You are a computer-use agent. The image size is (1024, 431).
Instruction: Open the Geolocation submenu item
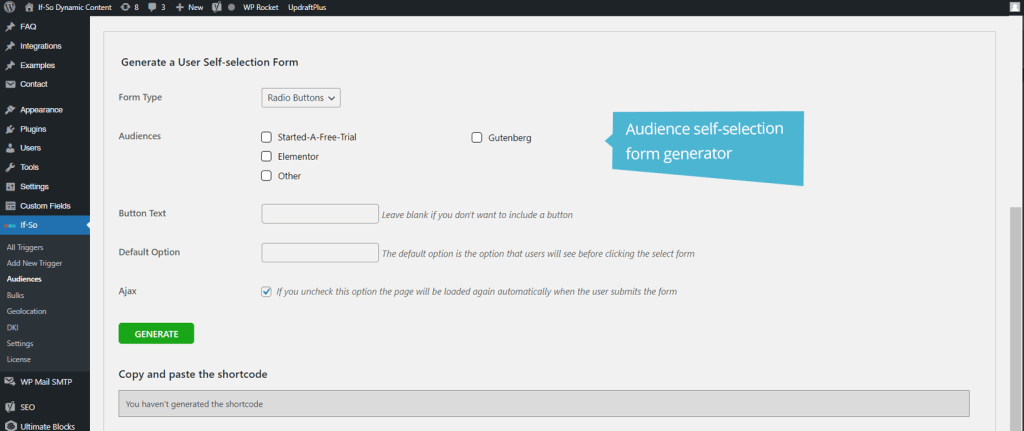[x=26, y=311]
